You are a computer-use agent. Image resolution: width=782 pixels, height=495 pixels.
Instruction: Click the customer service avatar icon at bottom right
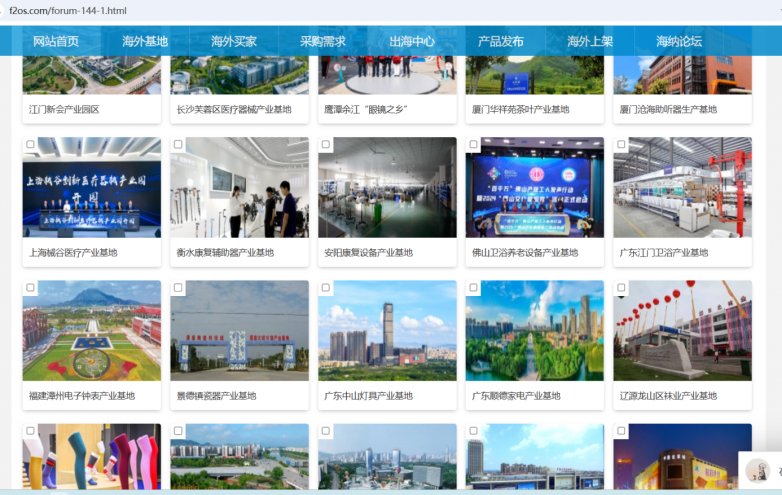coord(759,468)
